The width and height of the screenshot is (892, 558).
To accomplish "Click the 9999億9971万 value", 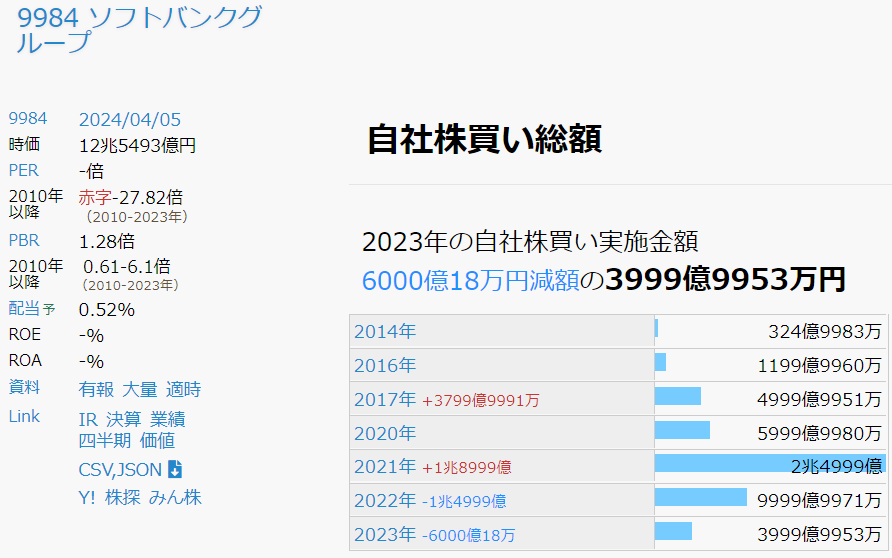I will point(819,501).
